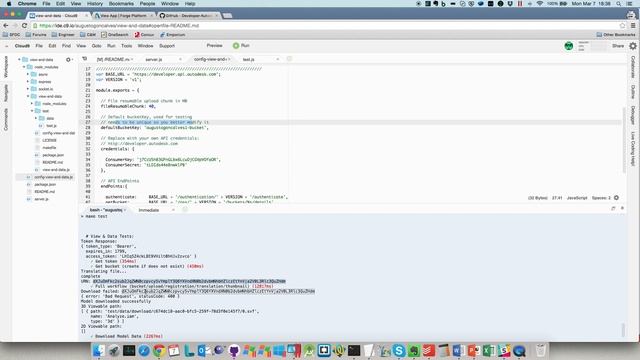
Task: Toggle the Debugger side panel
Action: [x=633, y=115]
